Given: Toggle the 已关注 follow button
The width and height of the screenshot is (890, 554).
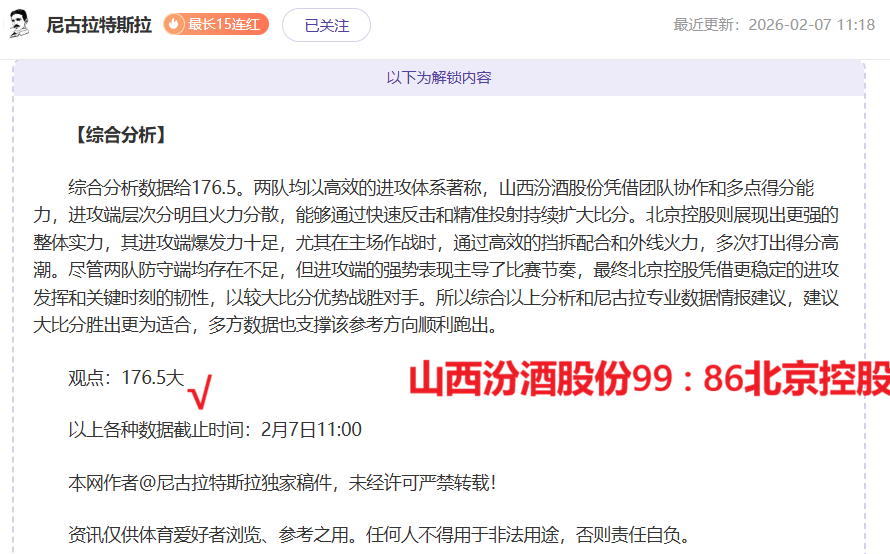Looking at the screenshot, I should [x=326, y=25].
